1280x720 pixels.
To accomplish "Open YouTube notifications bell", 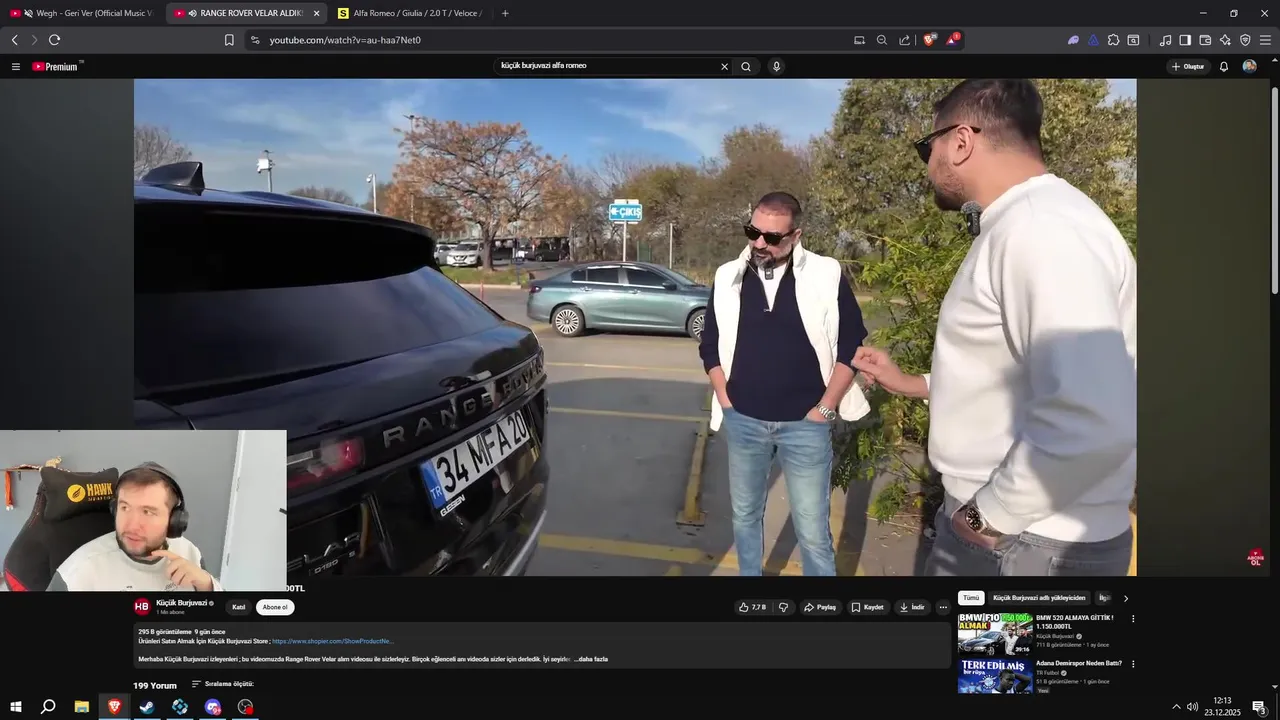I will pos(1224,67).
